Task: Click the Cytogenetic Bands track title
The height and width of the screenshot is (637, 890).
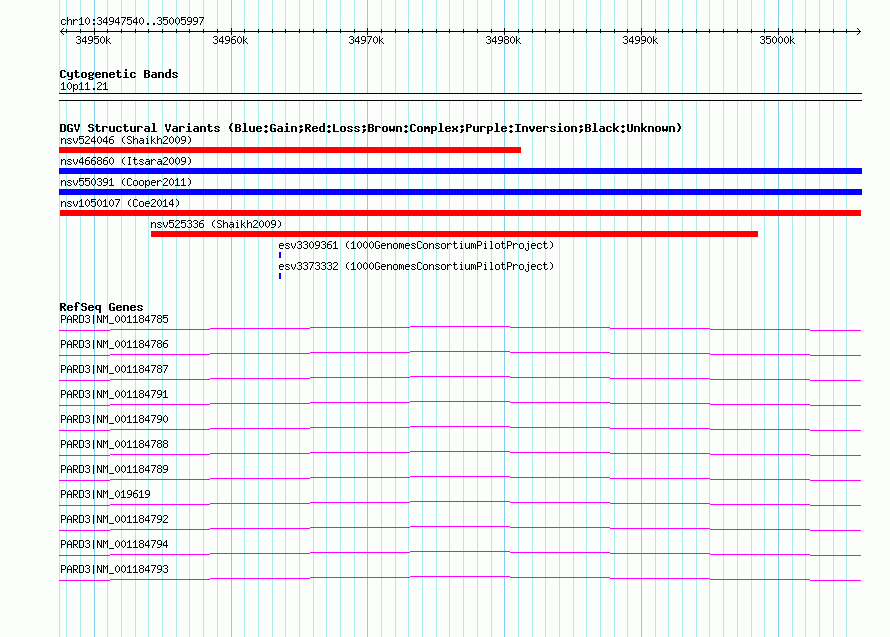Action: click(x=119, y=74)
